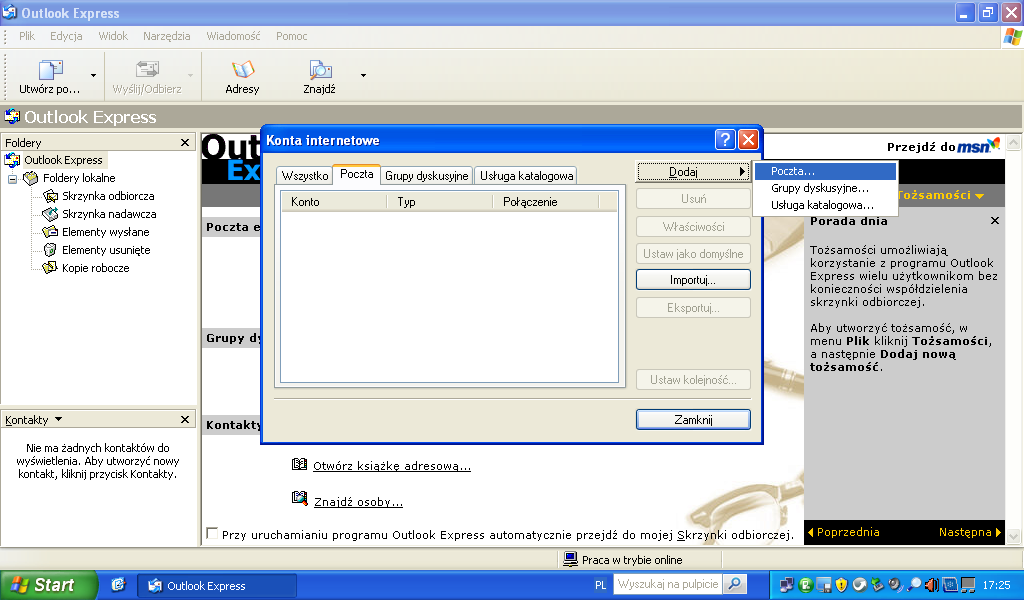The height and width of the screenshot is (600, 1024).
Task: Click the Wyszukaj na pulpicie search field
Action: [x=667, y=584]
